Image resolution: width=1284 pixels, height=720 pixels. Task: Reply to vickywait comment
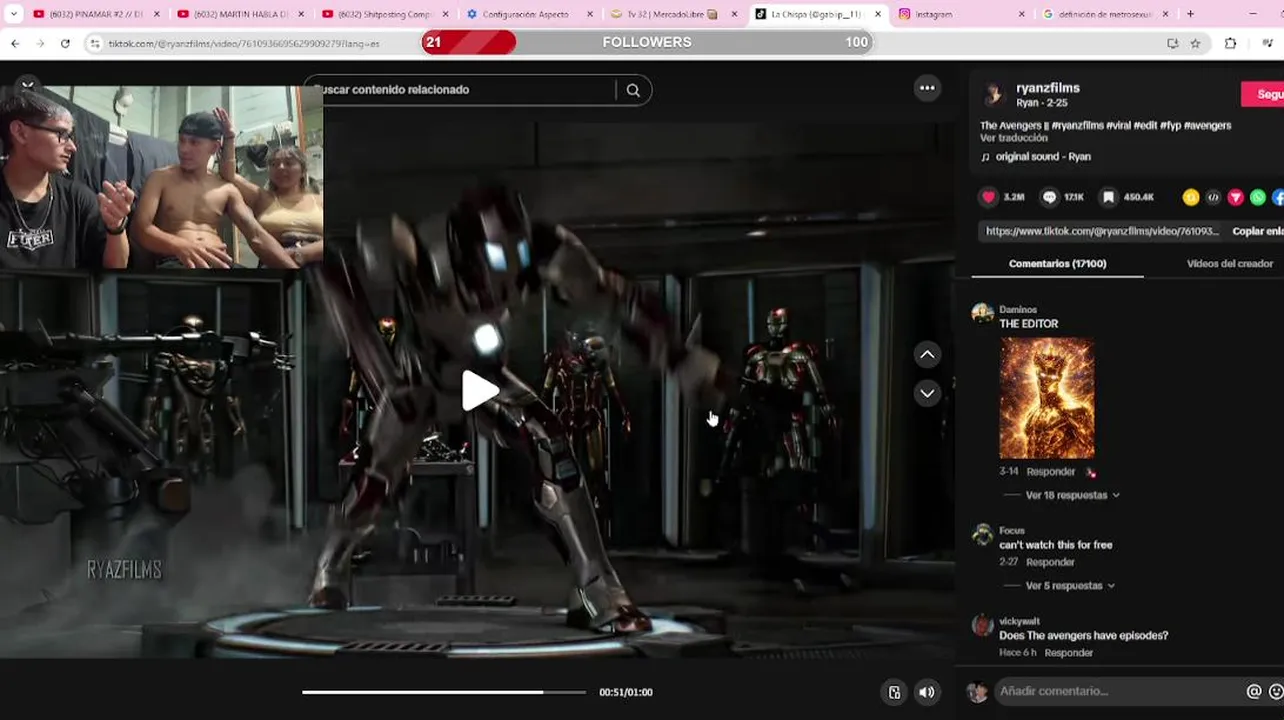point(1068,653)
